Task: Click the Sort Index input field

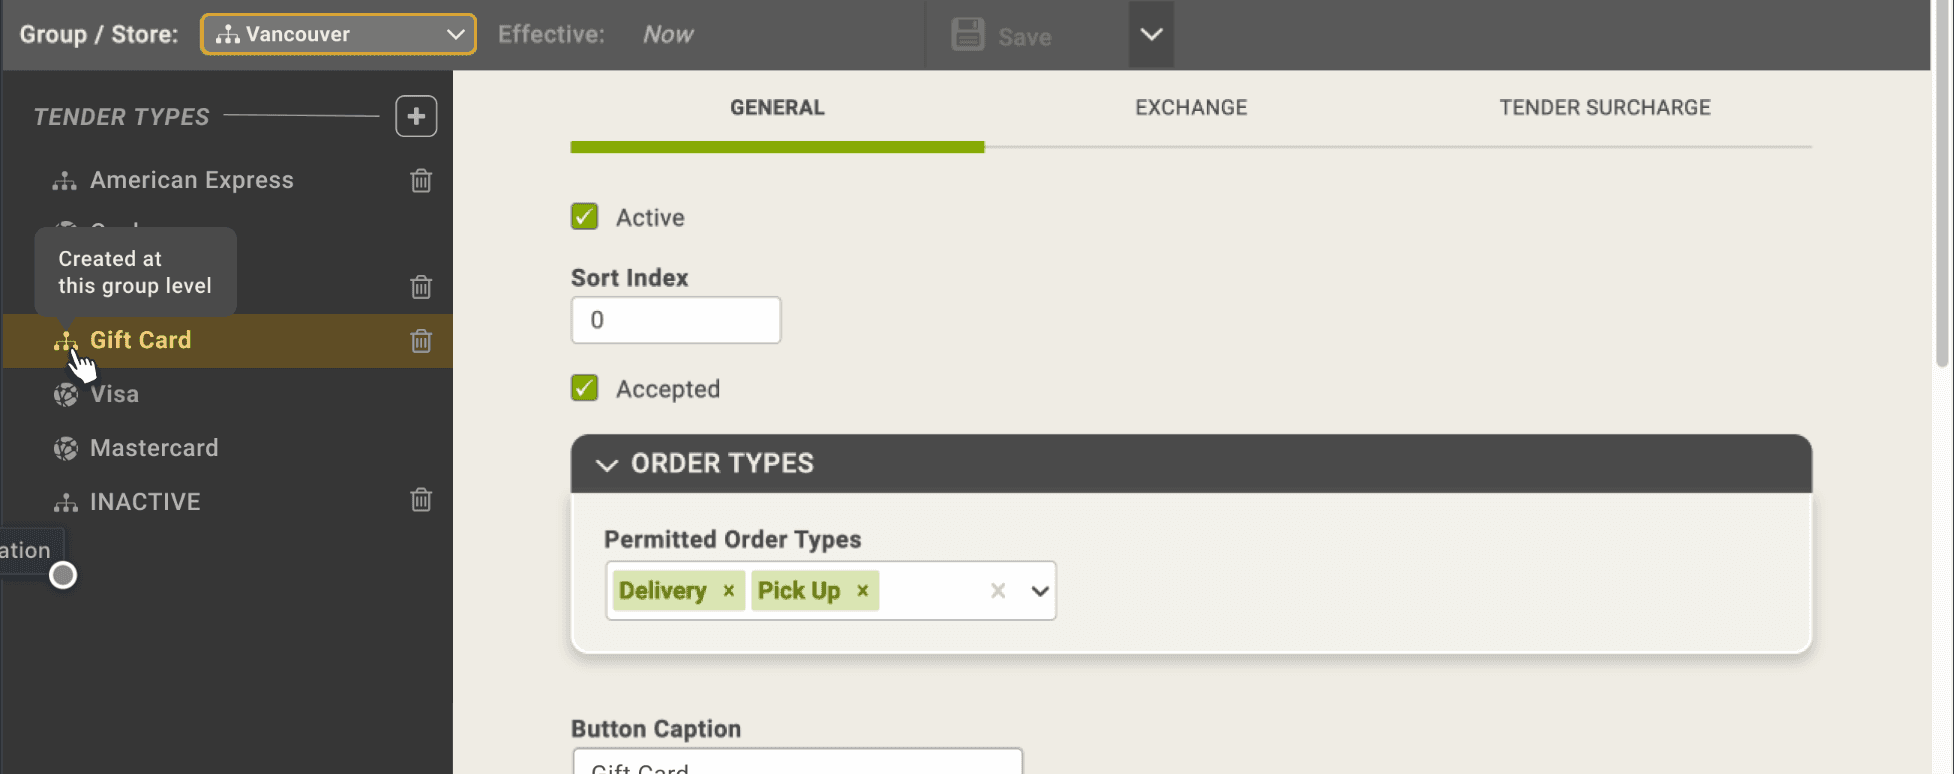Action: 676,320
